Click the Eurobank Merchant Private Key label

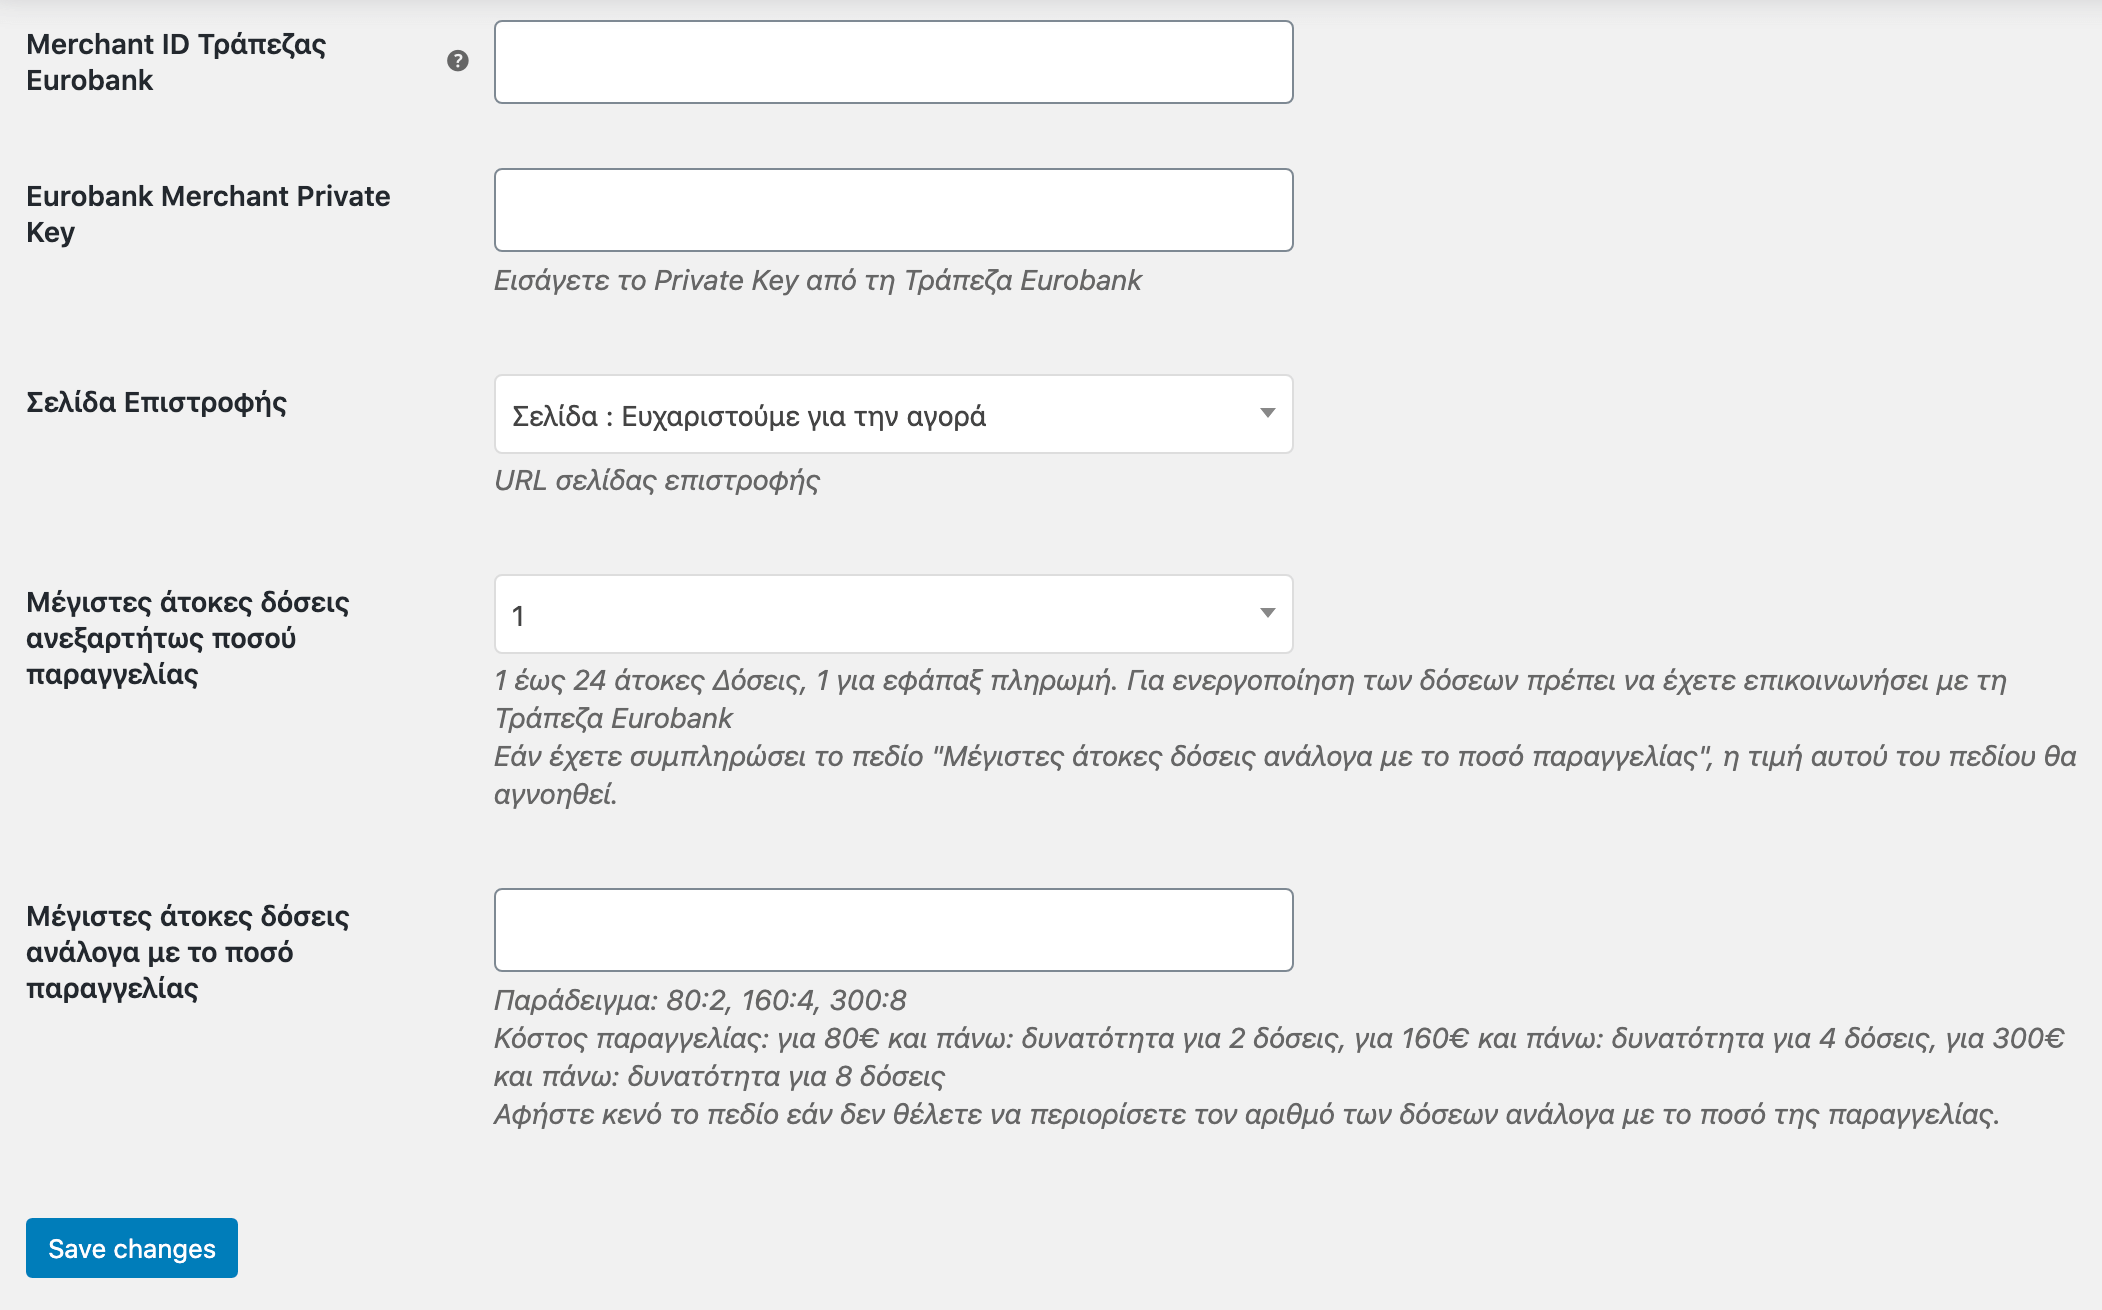(x=208, y=214)
